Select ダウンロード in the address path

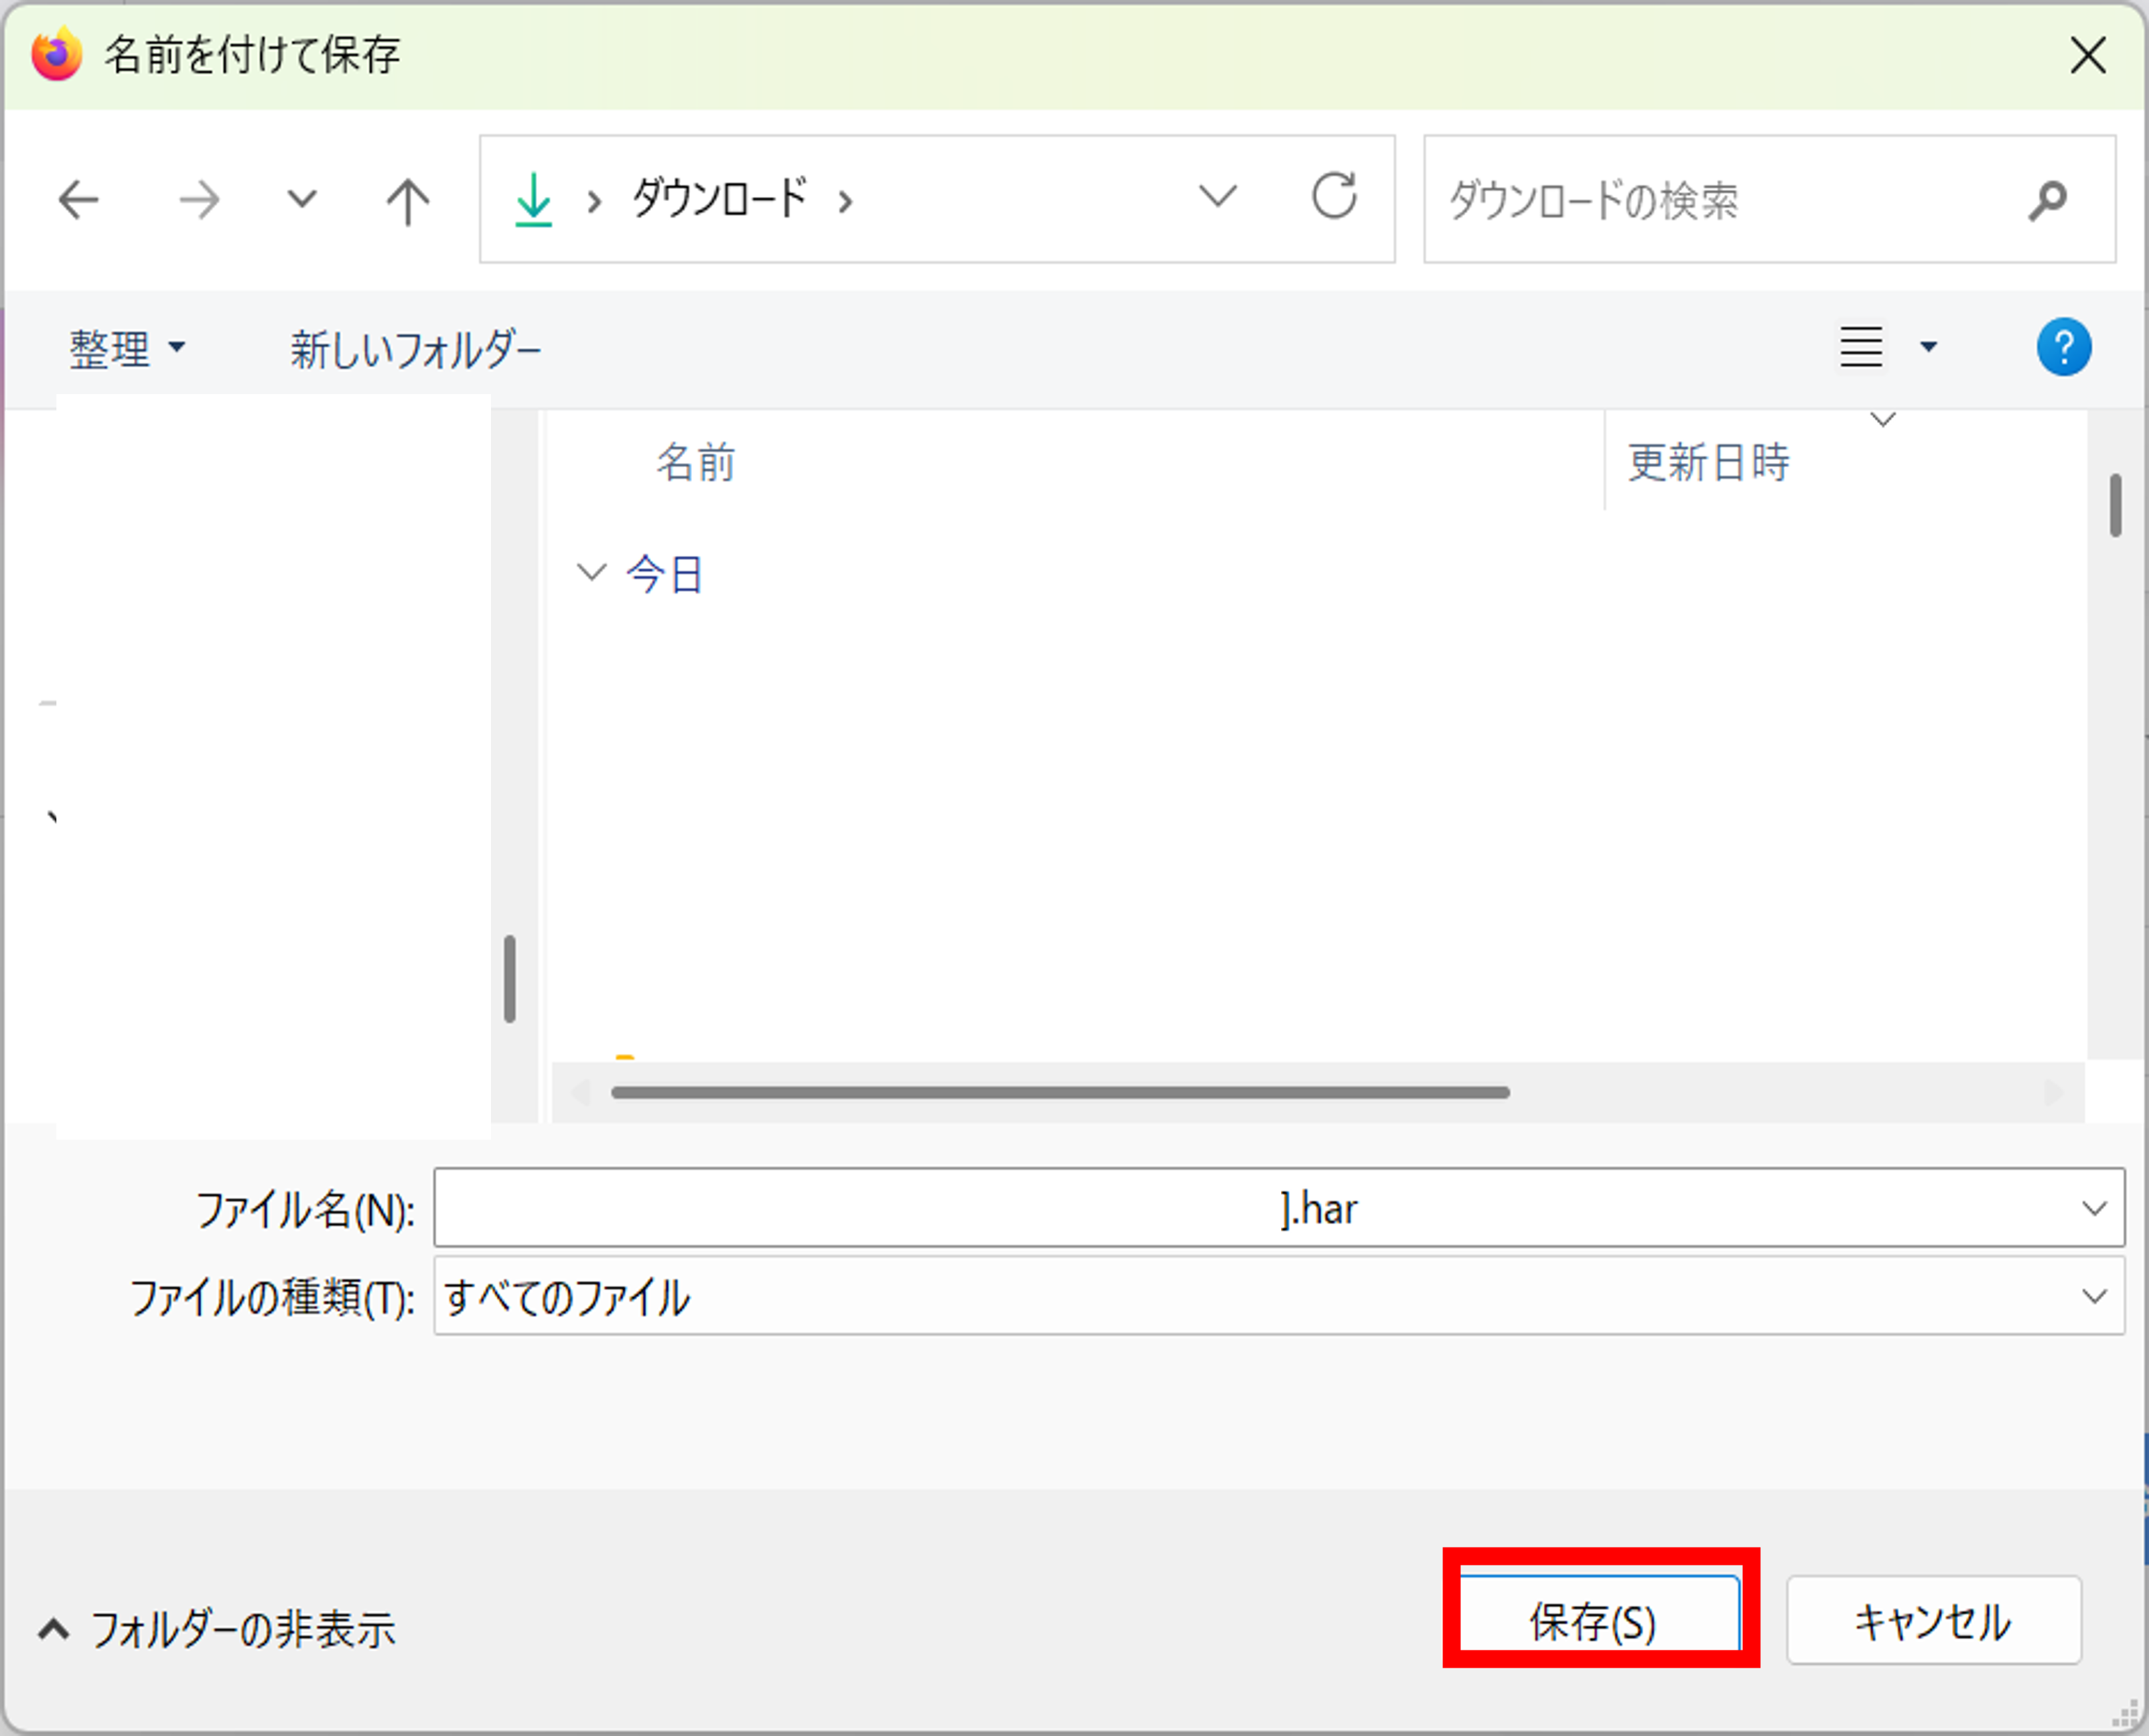point(719,199)
